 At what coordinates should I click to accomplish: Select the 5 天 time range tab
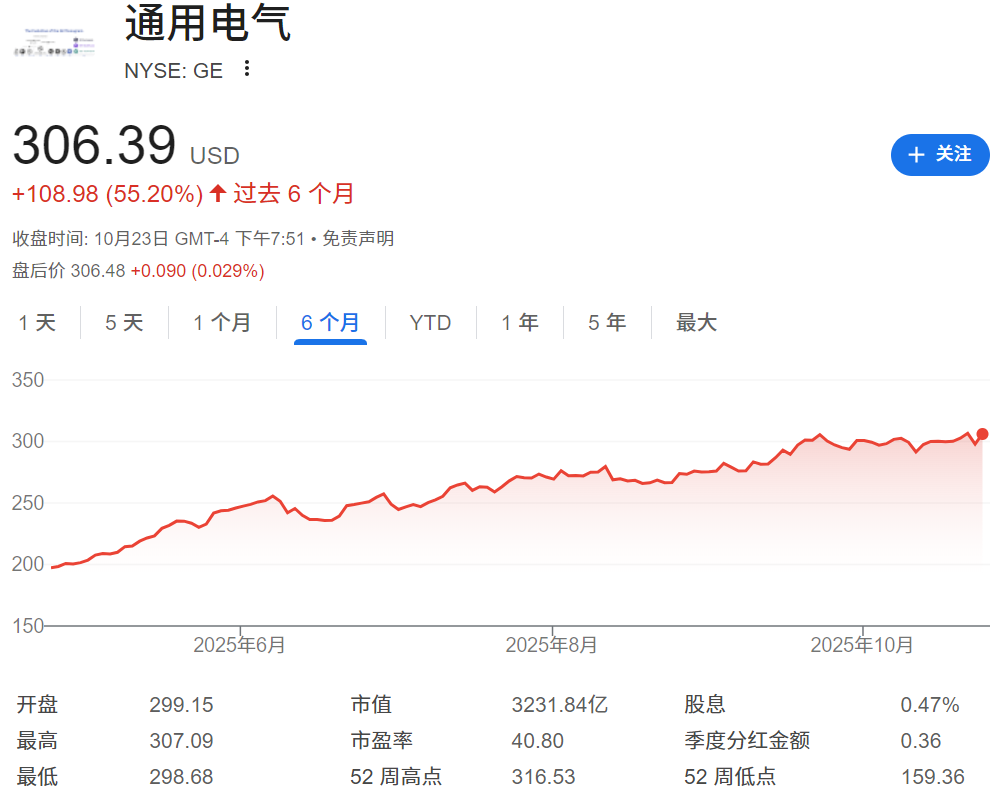125,323
